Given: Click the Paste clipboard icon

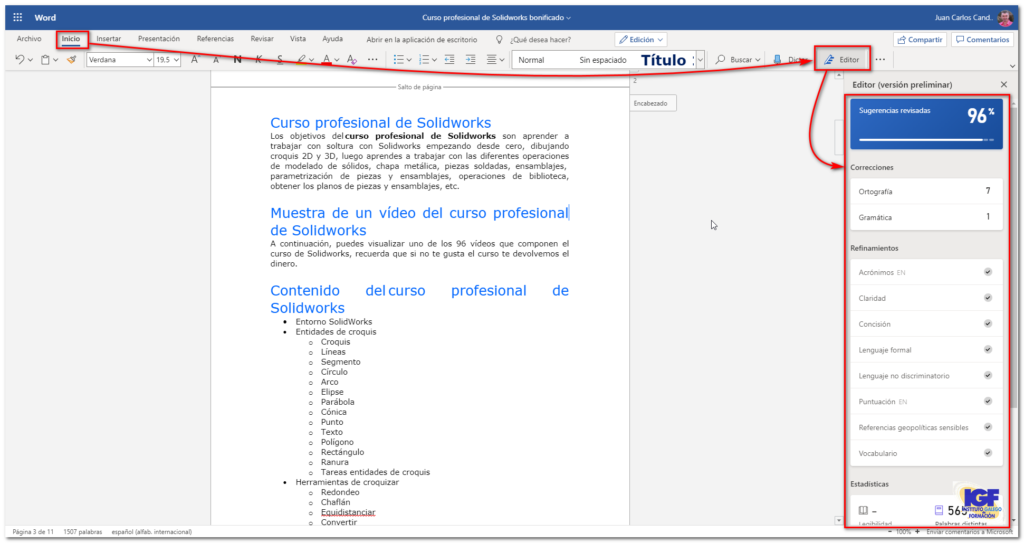Looking at the screenshot, I should tap(45, 60).
